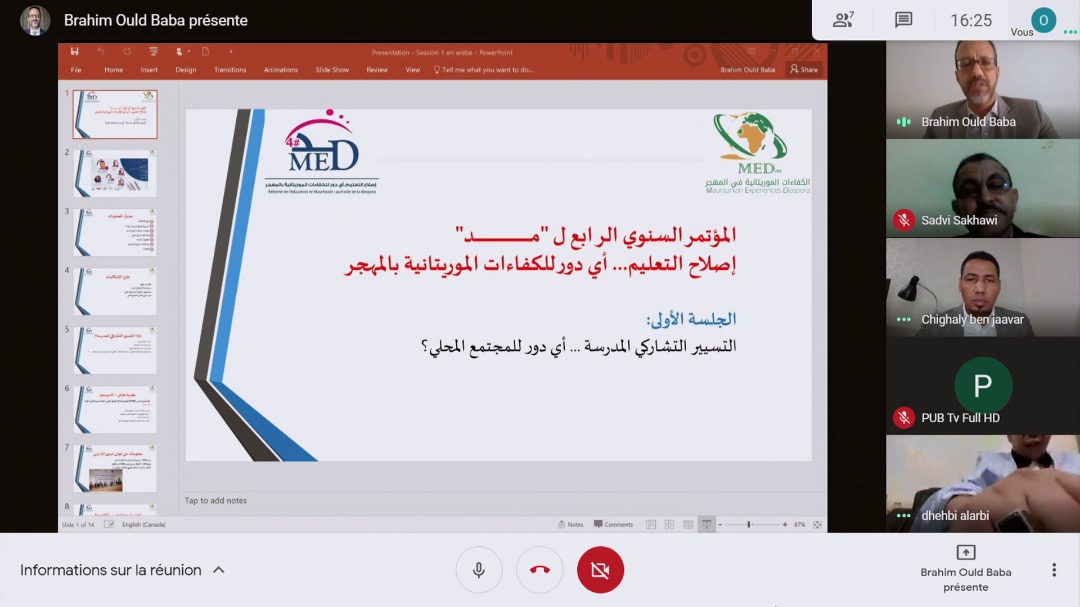Select Chighaly ben jaavar video tile
1080x607 pixels.
tap(982, 287)
